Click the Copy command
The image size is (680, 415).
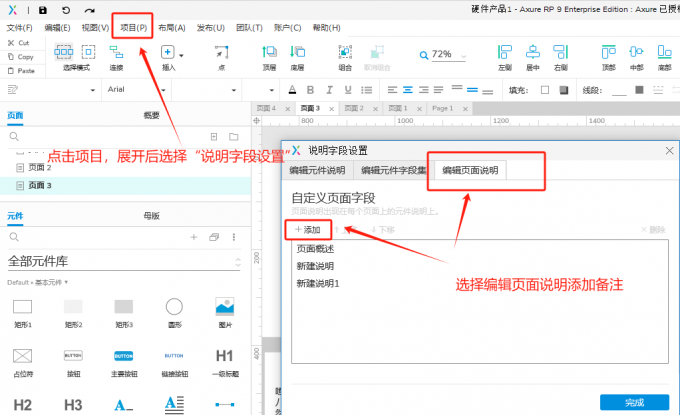(20, 57)
